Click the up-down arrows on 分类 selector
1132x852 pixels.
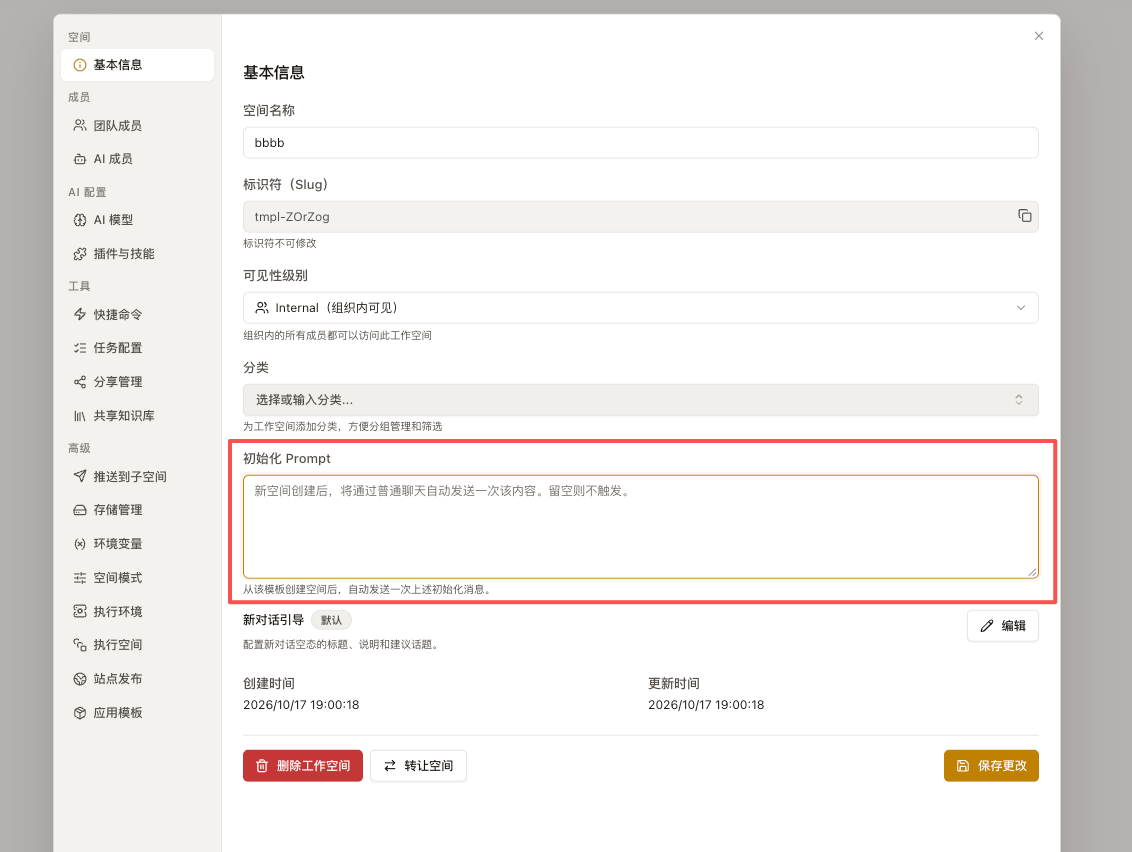(1019, 400)
